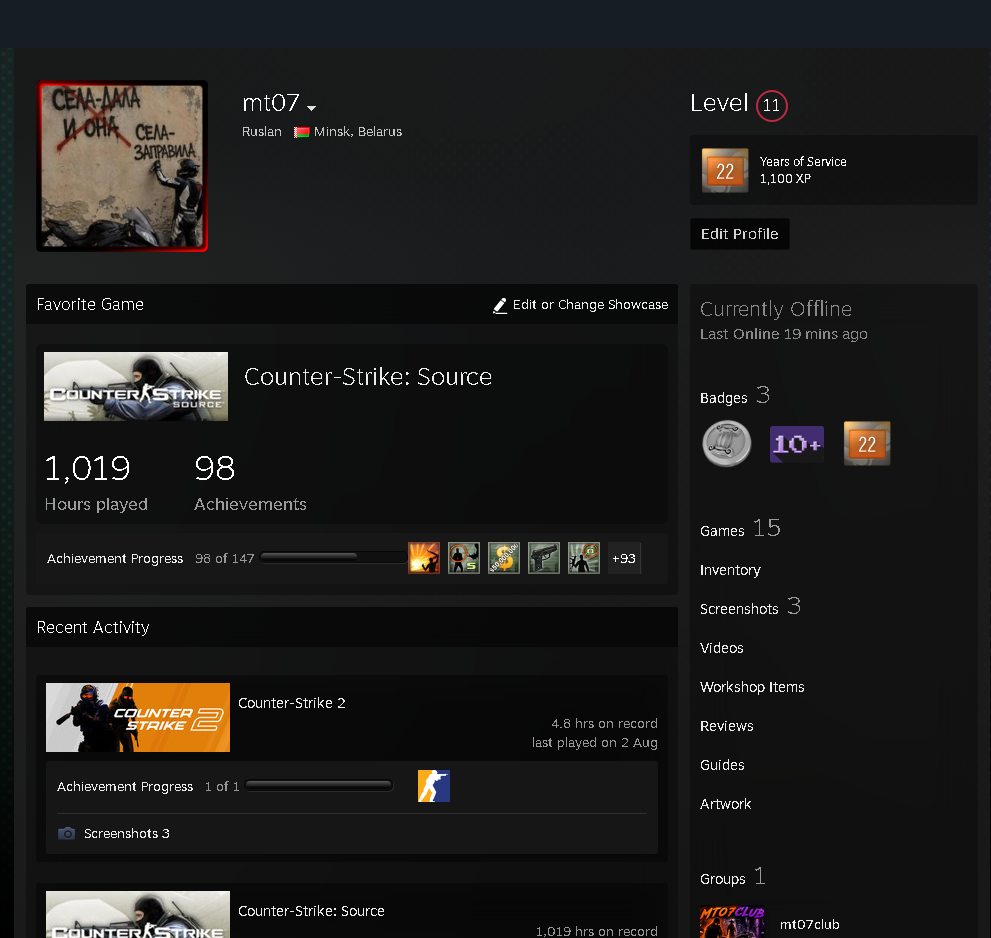The width and height of the screenshot is (991, 938).
Task: Click the Years of Service 1,100 XP text
Action: click(803, 170)
